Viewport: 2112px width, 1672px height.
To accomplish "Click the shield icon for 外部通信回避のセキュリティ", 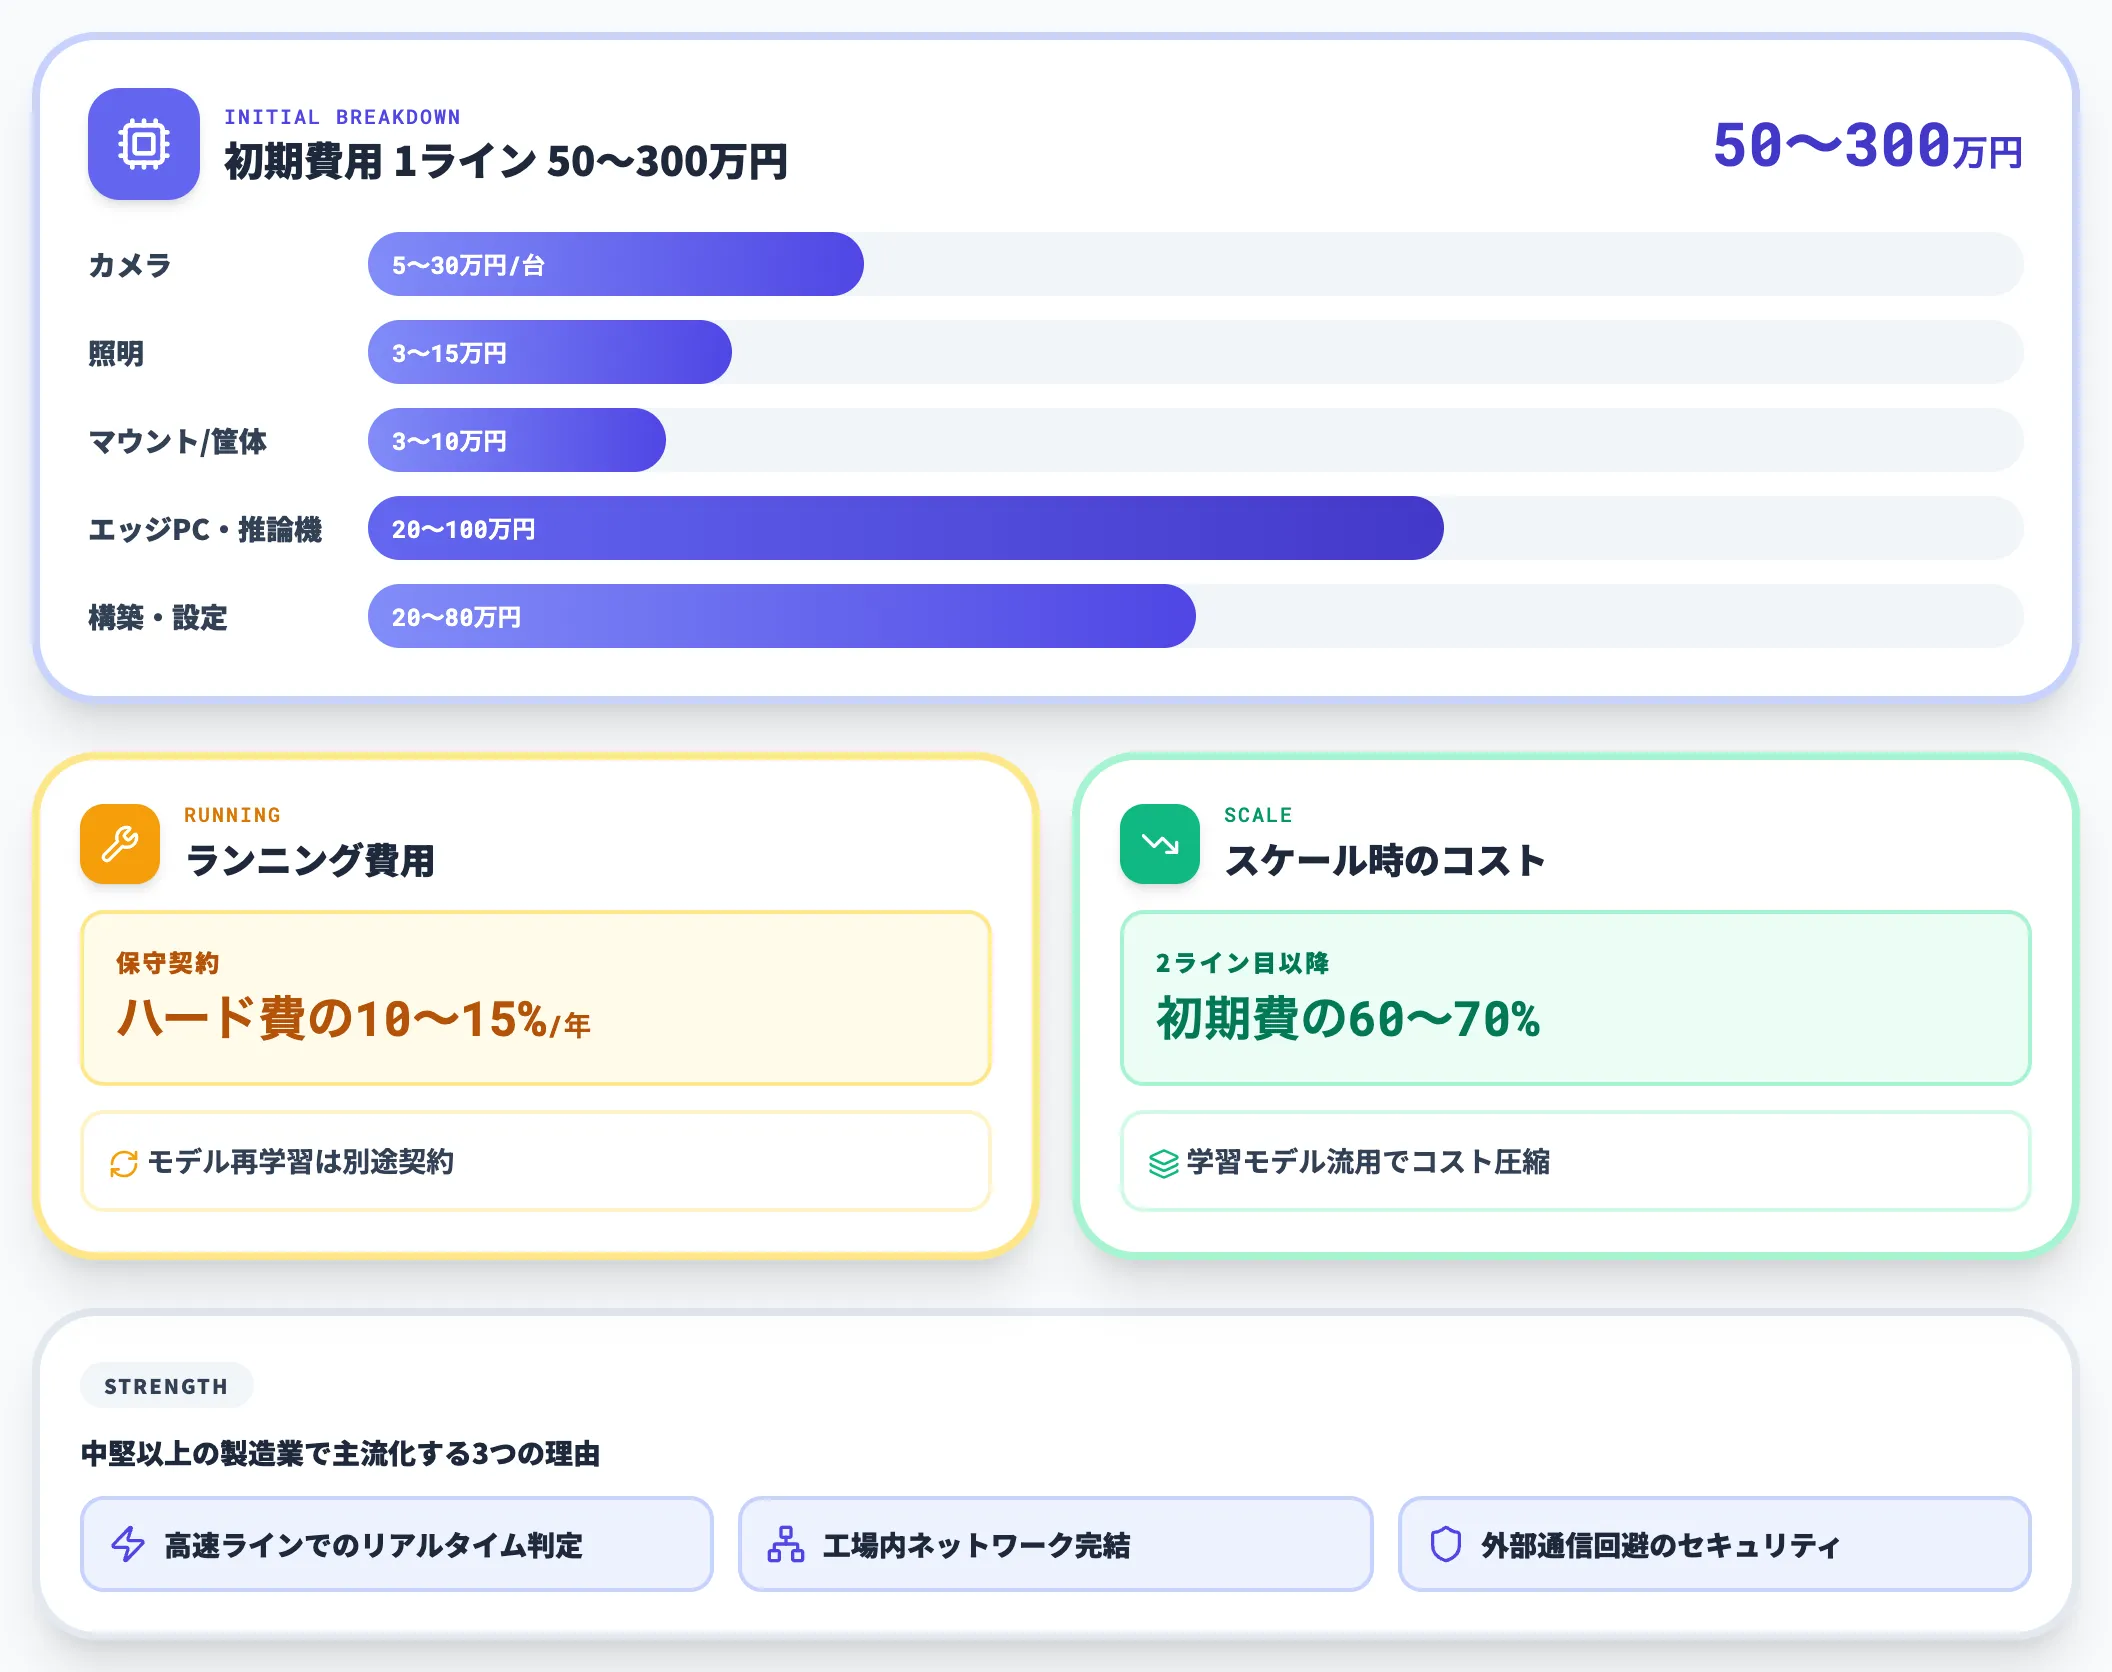I will tap(1444, 1543).
